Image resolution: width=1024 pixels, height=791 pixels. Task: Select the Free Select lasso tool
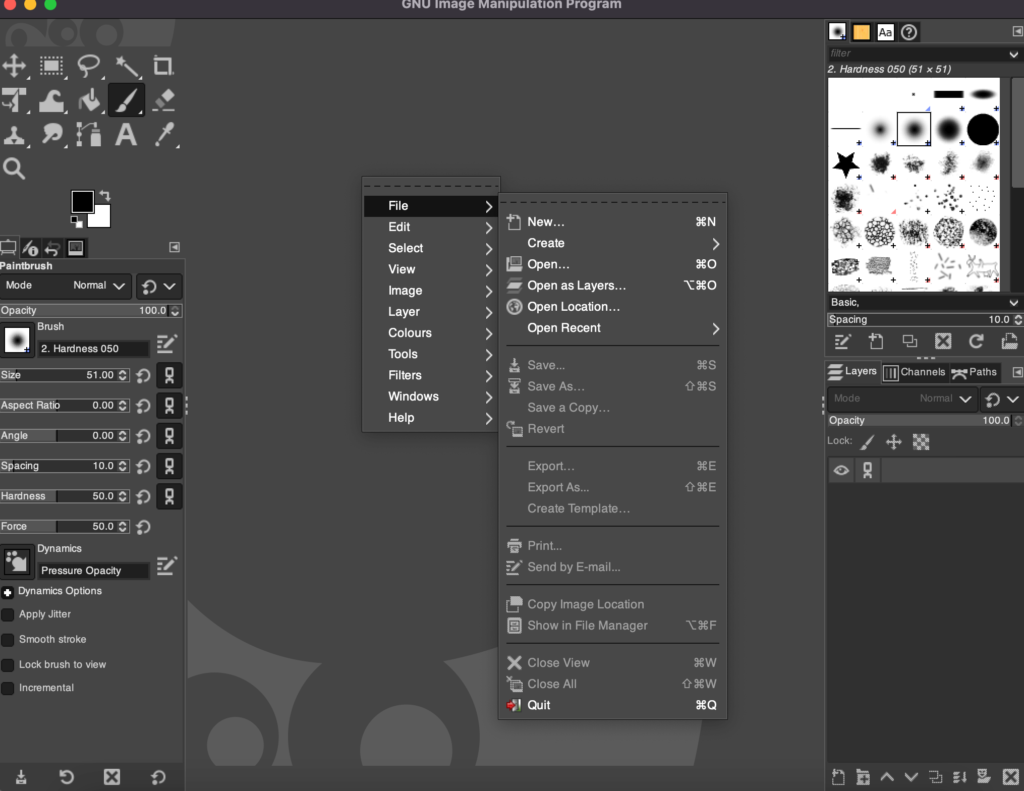coord(89,66)
